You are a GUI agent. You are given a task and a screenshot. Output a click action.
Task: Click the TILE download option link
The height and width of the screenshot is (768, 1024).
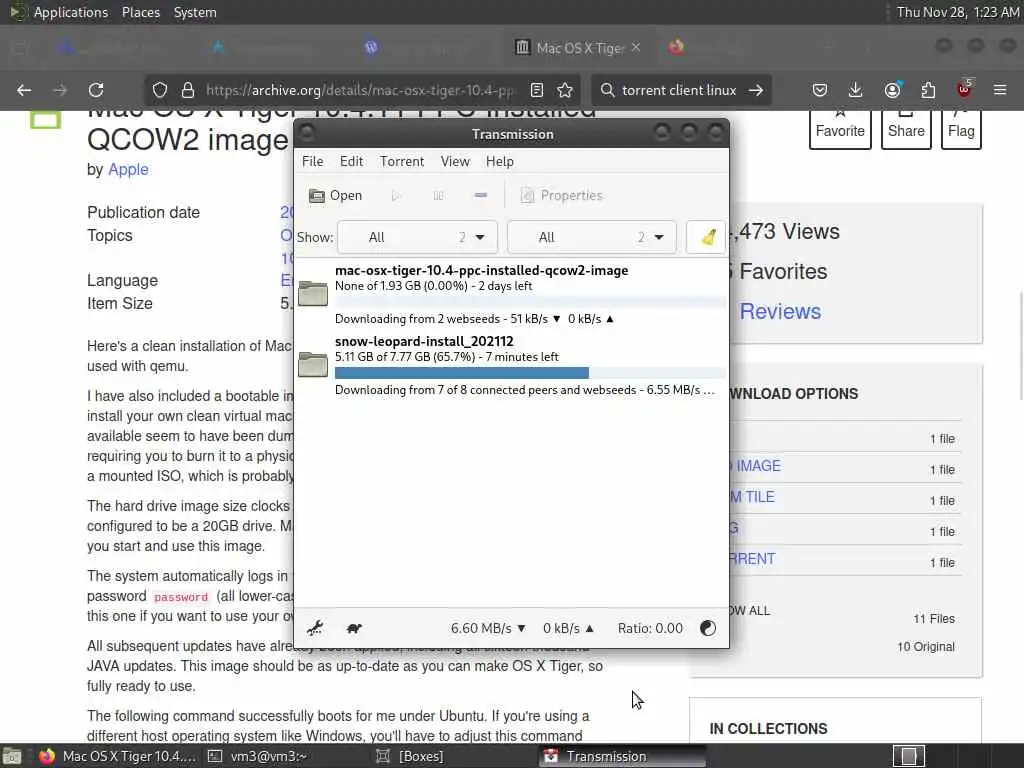point(752,497)
